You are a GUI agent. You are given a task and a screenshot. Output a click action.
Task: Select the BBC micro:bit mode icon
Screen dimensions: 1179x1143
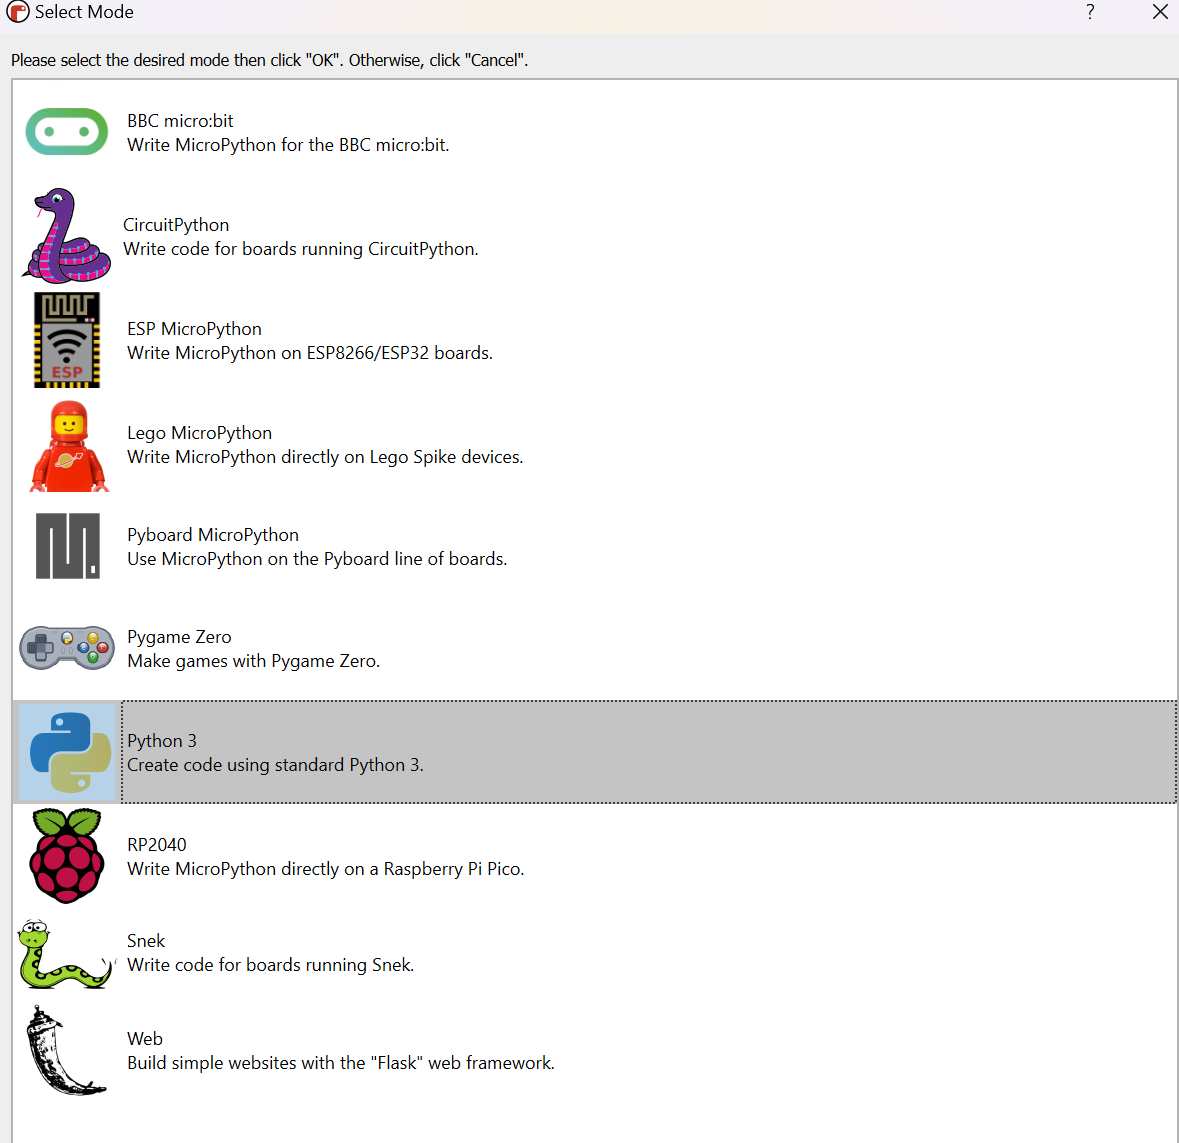pyautogui.click(x=67, y=132)
